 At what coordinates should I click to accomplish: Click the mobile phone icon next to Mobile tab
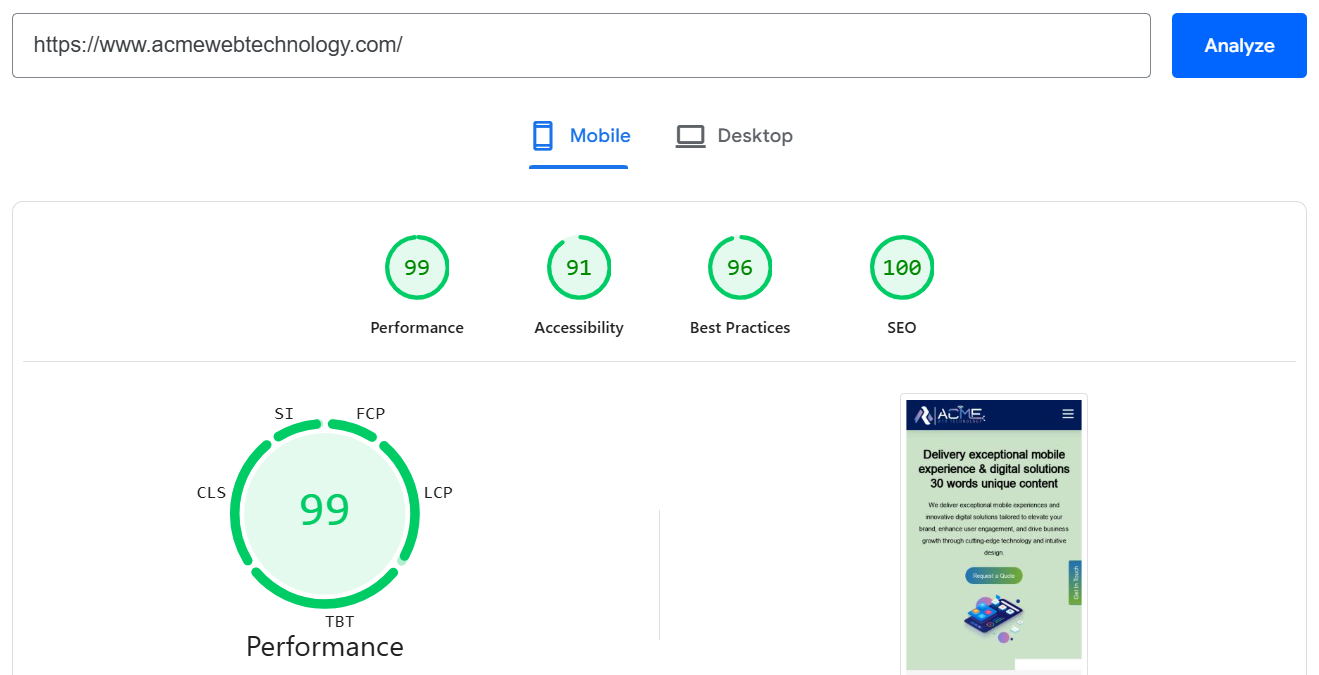[x=543, y=135]
